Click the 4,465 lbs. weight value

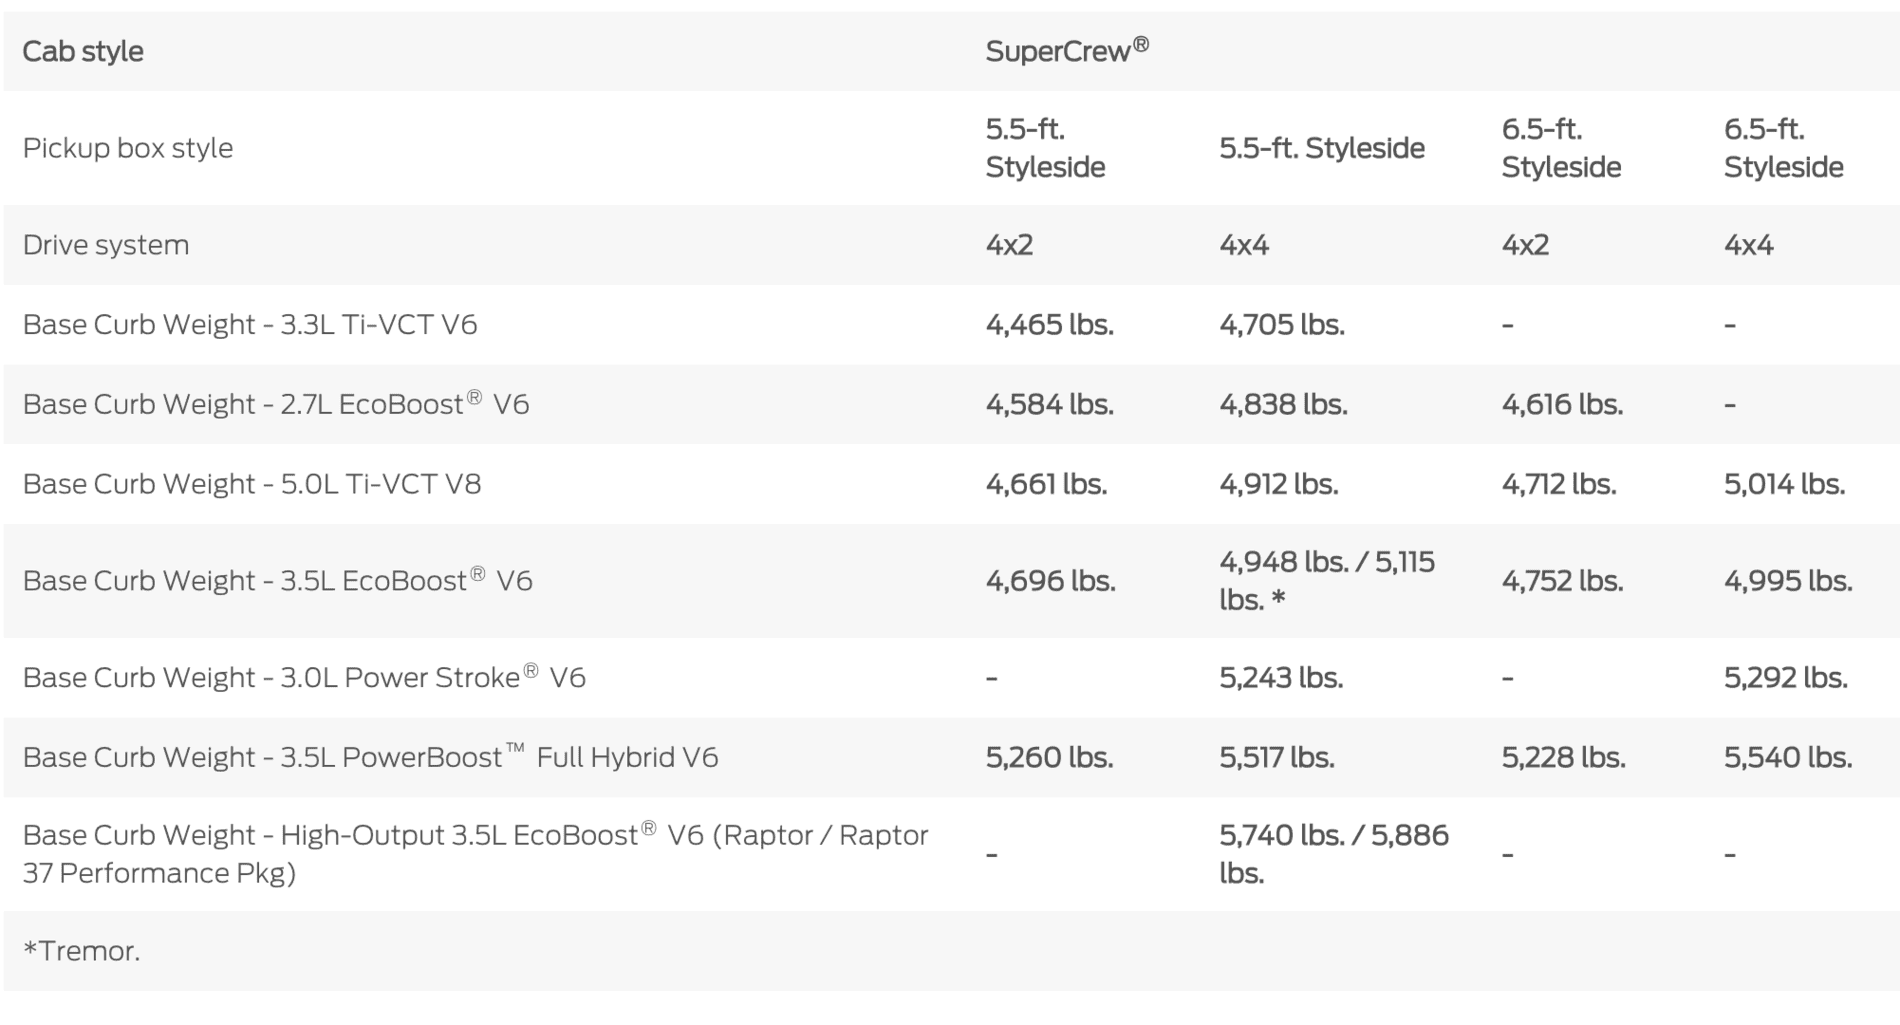pyautogui.click(x=1049, y=325)
